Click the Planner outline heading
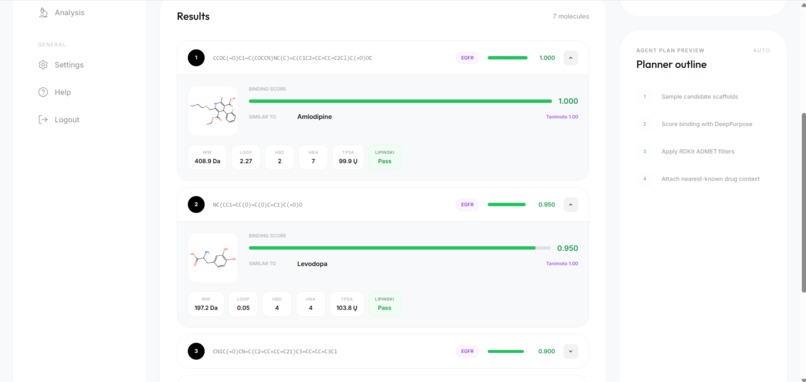This screenshot has width=806, height=382. (x=671, y=65)
